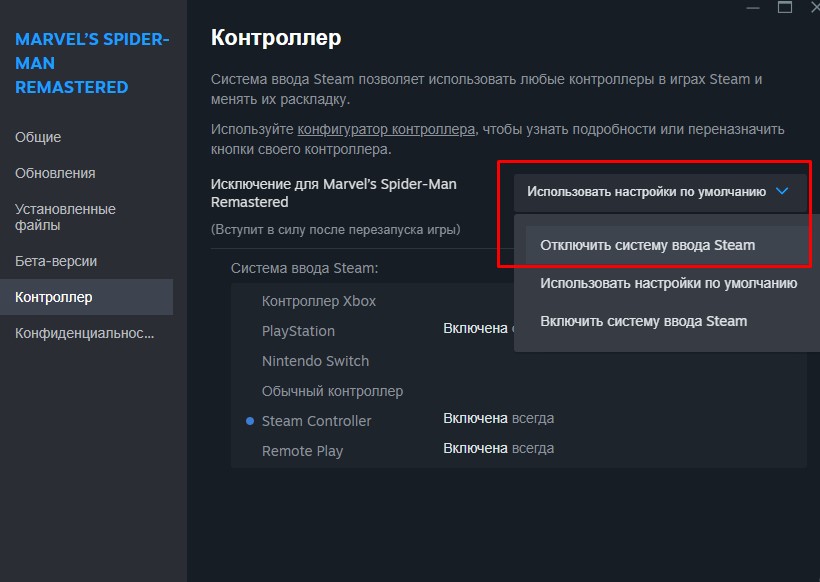Screen dimensions: 820x582
Task: Click the blue dropdown chevron arrow
Action: pyautogui.click(x=782, y=191)
